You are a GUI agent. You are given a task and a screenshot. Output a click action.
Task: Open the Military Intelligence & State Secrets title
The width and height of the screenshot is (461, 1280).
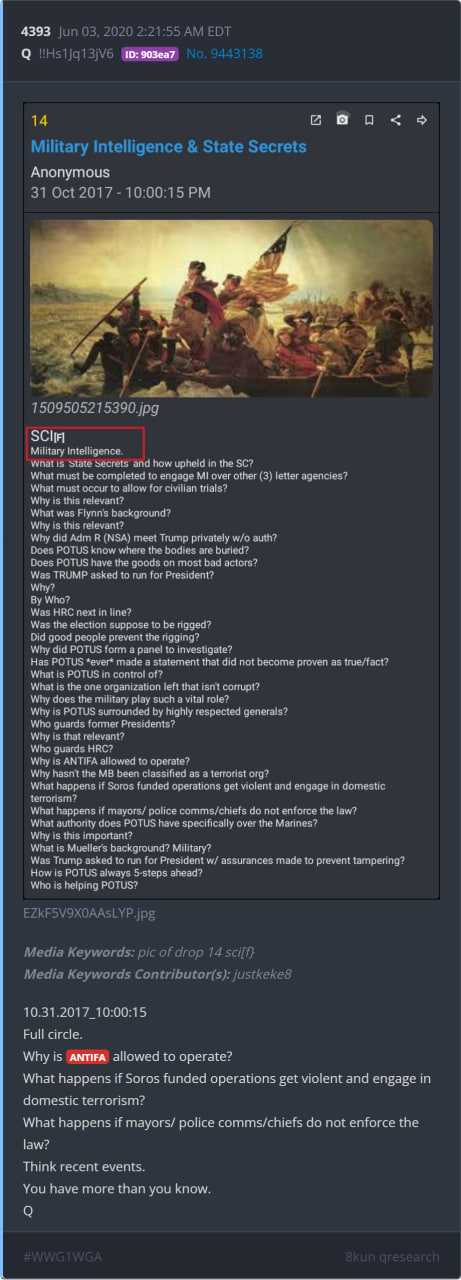(168, 147)
